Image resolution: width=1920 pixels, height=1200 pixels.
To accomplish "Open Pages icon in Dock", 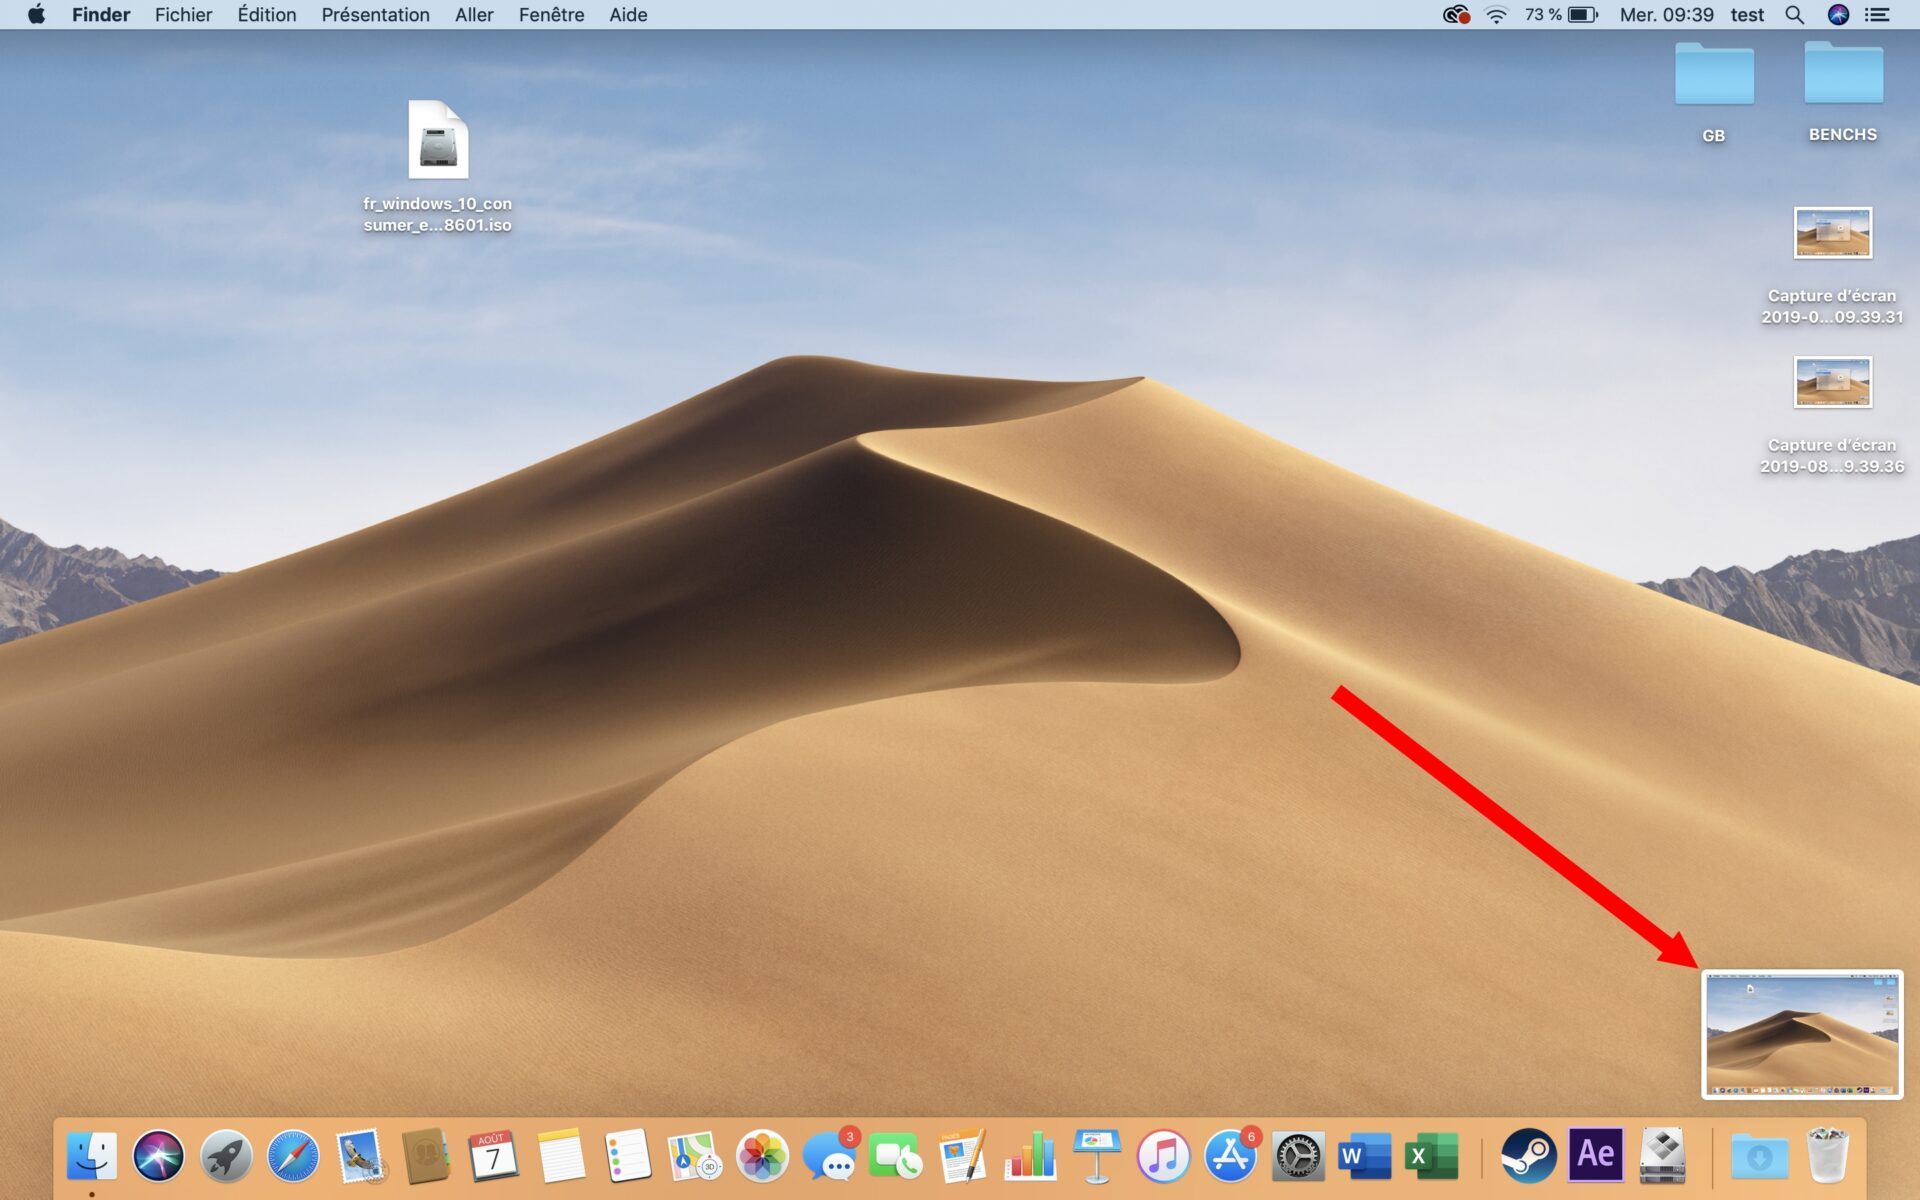I will [963, 1157].
